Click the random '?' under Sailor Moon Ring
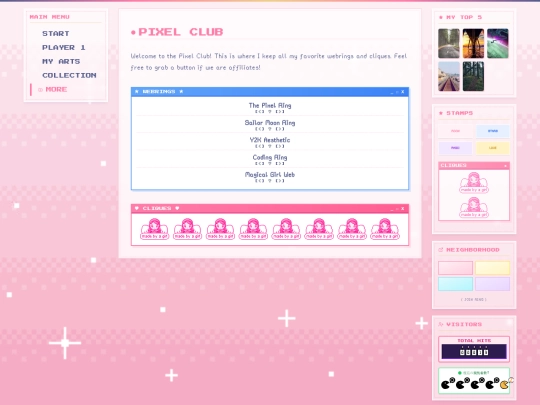Image resolution: width=540 pixels, height=405 pixels. click(x=270, y=129)
